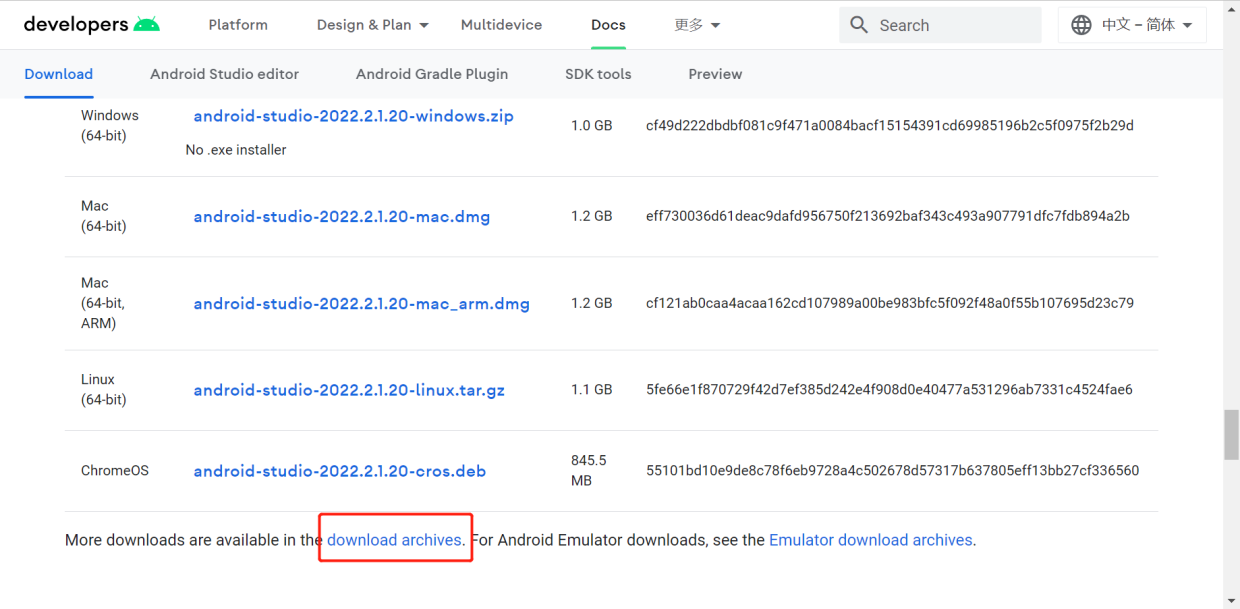Select the Windows zip checksum starting cf49d222
Screen dimensions: 1240x609
(x=890, y=126)
